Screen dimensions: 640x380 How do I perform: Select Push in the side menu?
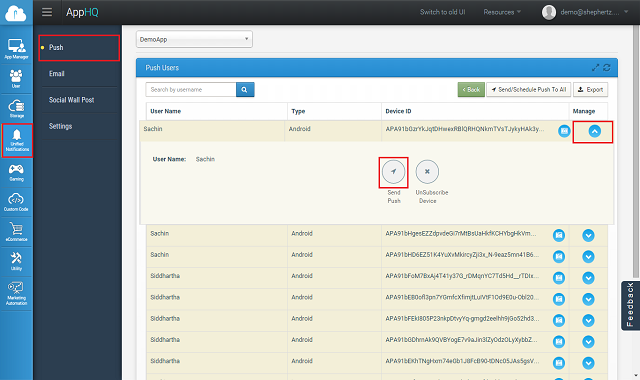(x=79, y=48)
